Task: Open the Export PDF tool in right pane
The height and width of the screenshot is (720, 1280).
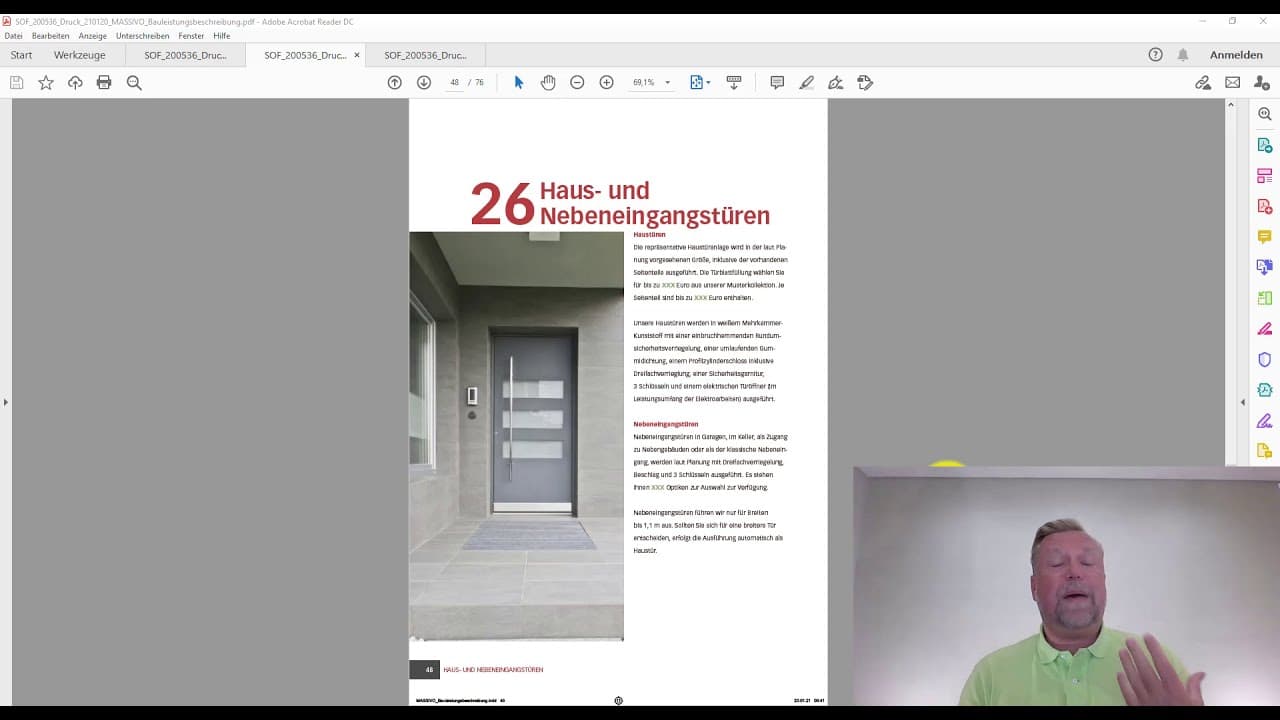Action: (x=1265, y=145)
